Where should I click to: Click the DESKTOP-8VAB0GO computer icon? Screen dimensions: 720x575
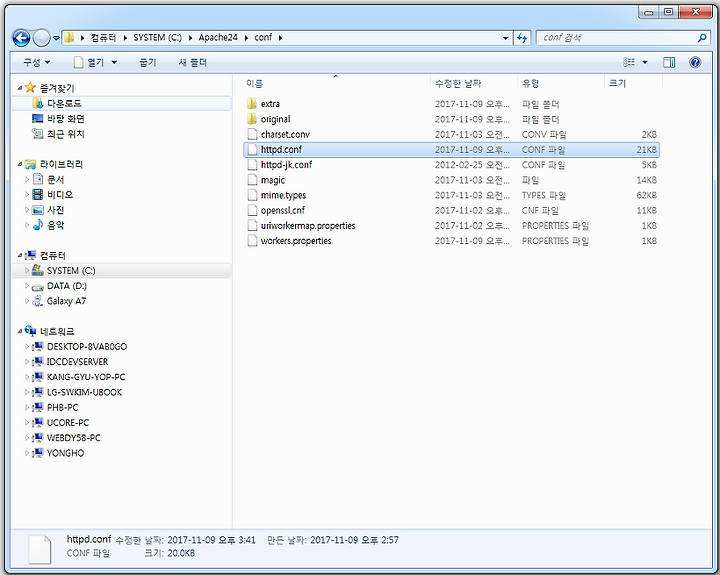point(38,347)
